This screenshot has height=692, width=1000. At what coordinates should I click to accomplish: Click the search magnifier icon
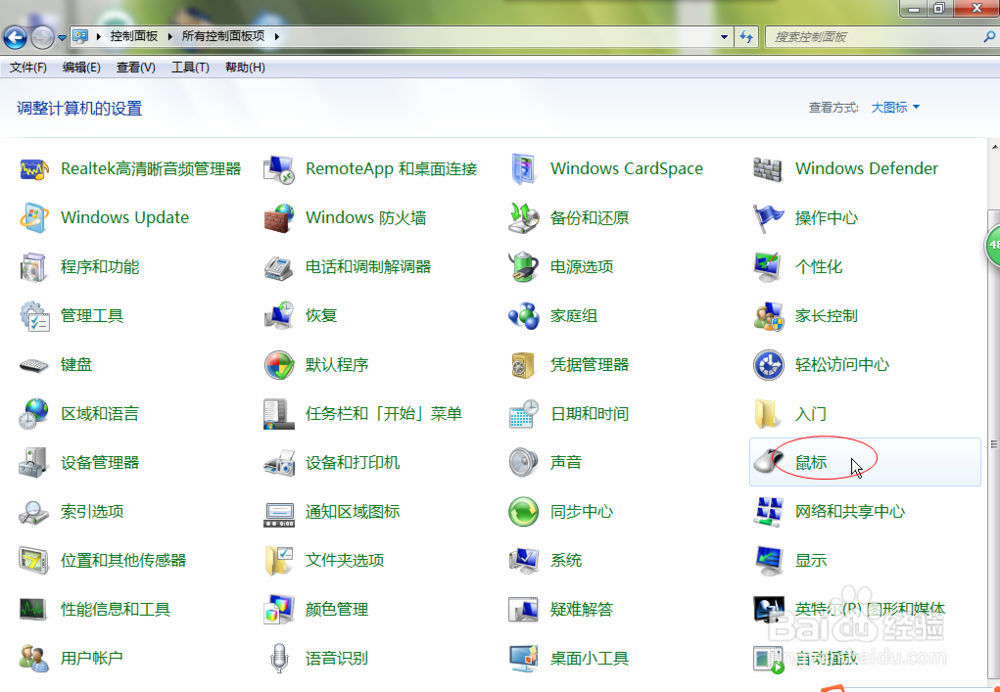[x=989, y=37]
